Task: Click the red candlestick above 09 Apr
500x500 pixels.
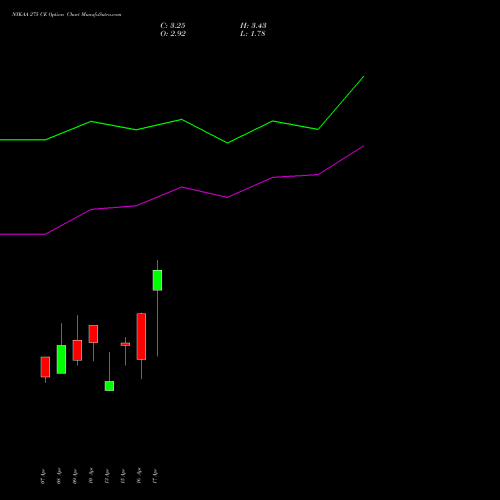Action: (x=77, y=350)
